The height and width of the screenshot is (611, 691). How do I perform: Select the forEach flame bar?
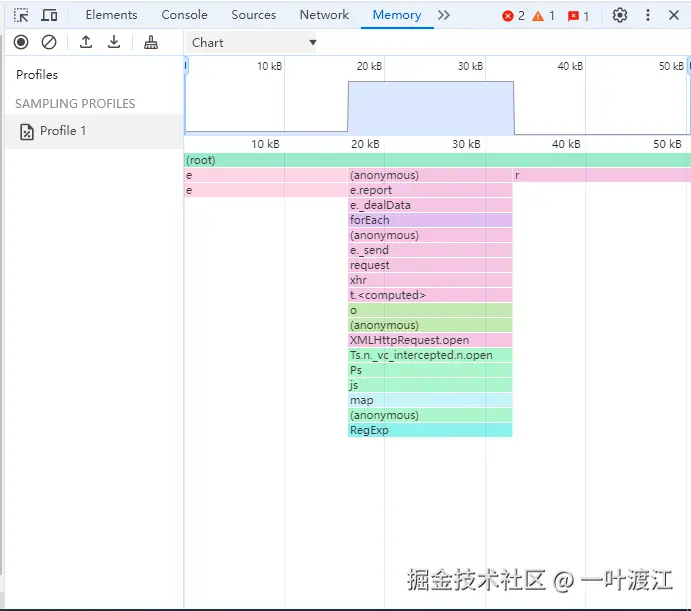click(x=430, y=220)
